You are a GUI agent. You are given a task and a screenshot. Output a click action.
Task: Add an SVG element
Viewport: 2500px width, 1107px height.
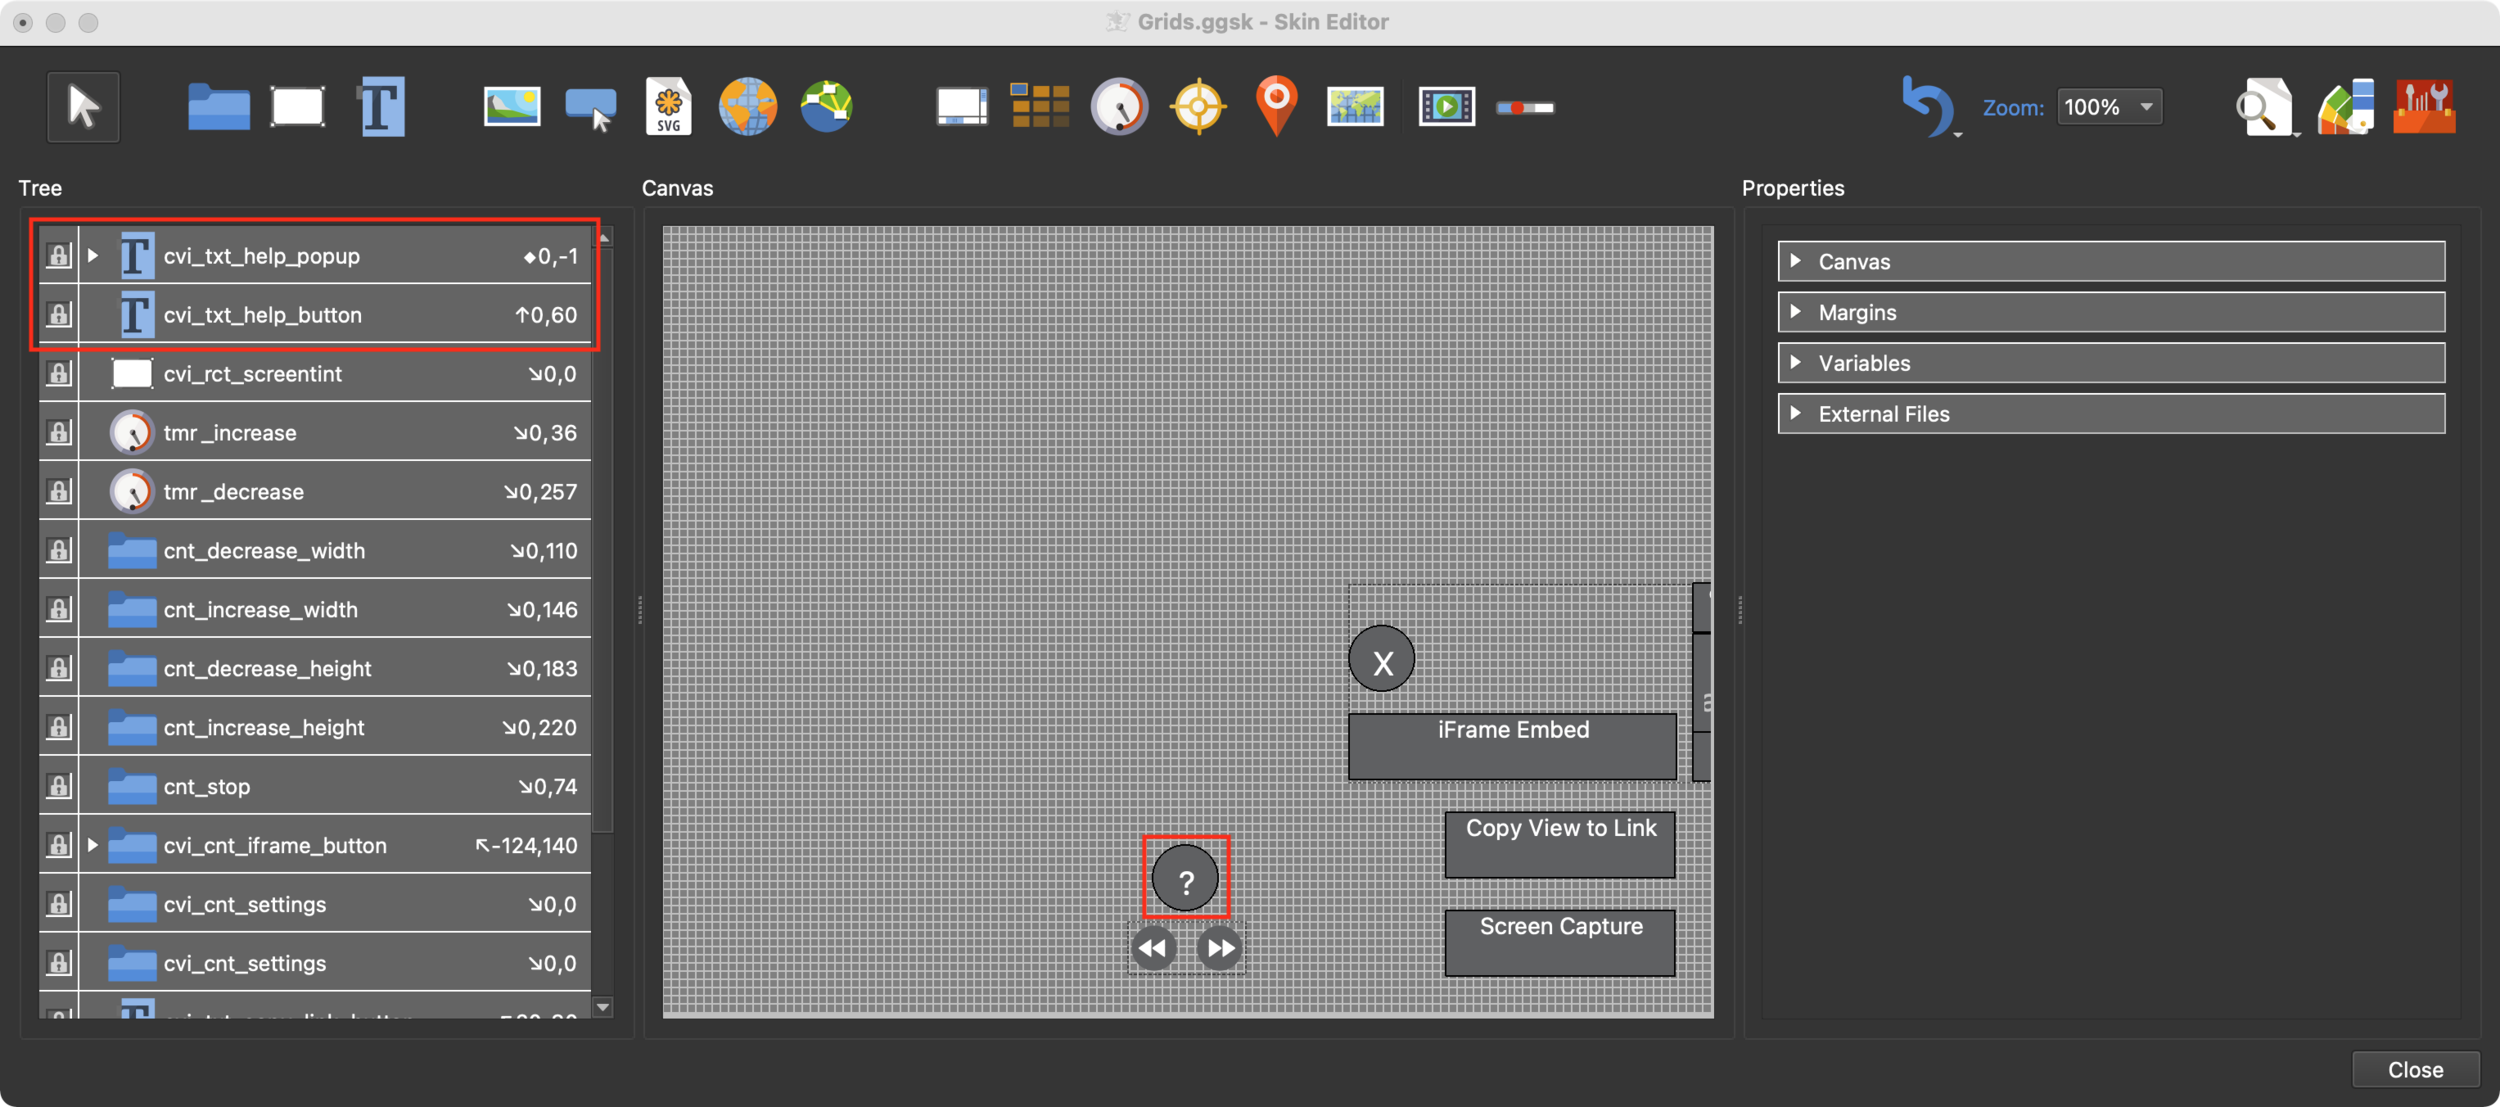point(668,107)
